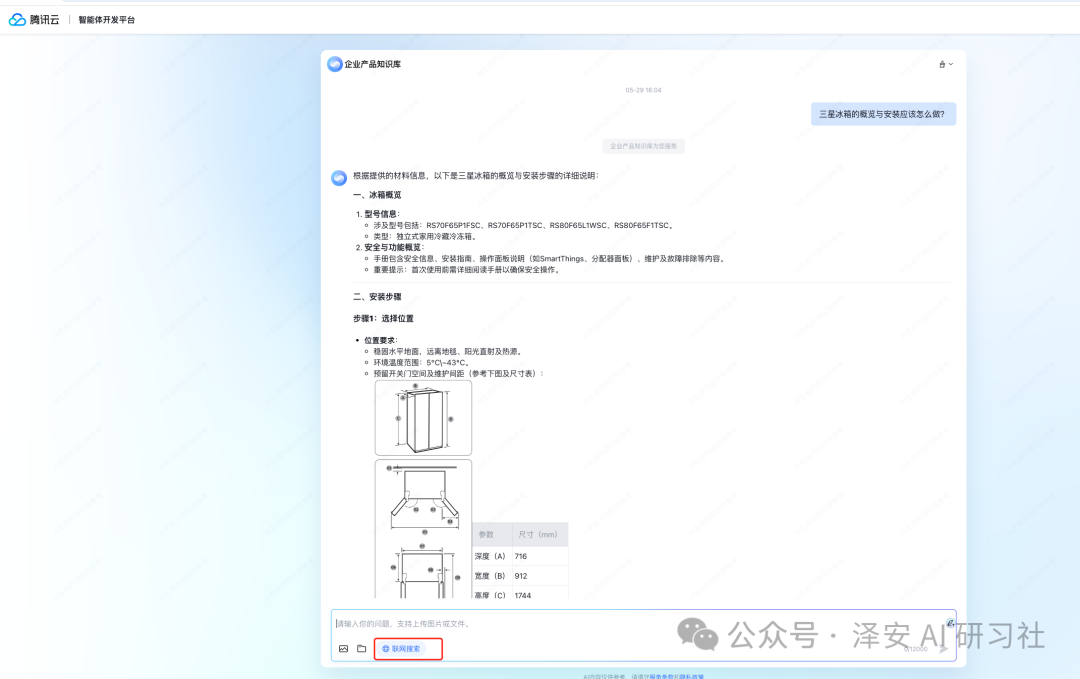
Task: Click the 位置要求 bullet
Action: coord(380,340)
